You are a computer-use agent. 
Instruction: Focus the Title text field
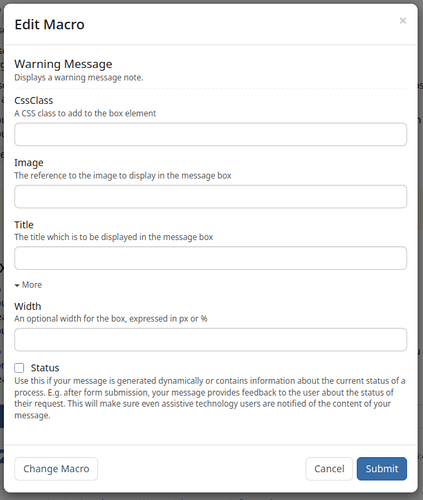point(210,258)
